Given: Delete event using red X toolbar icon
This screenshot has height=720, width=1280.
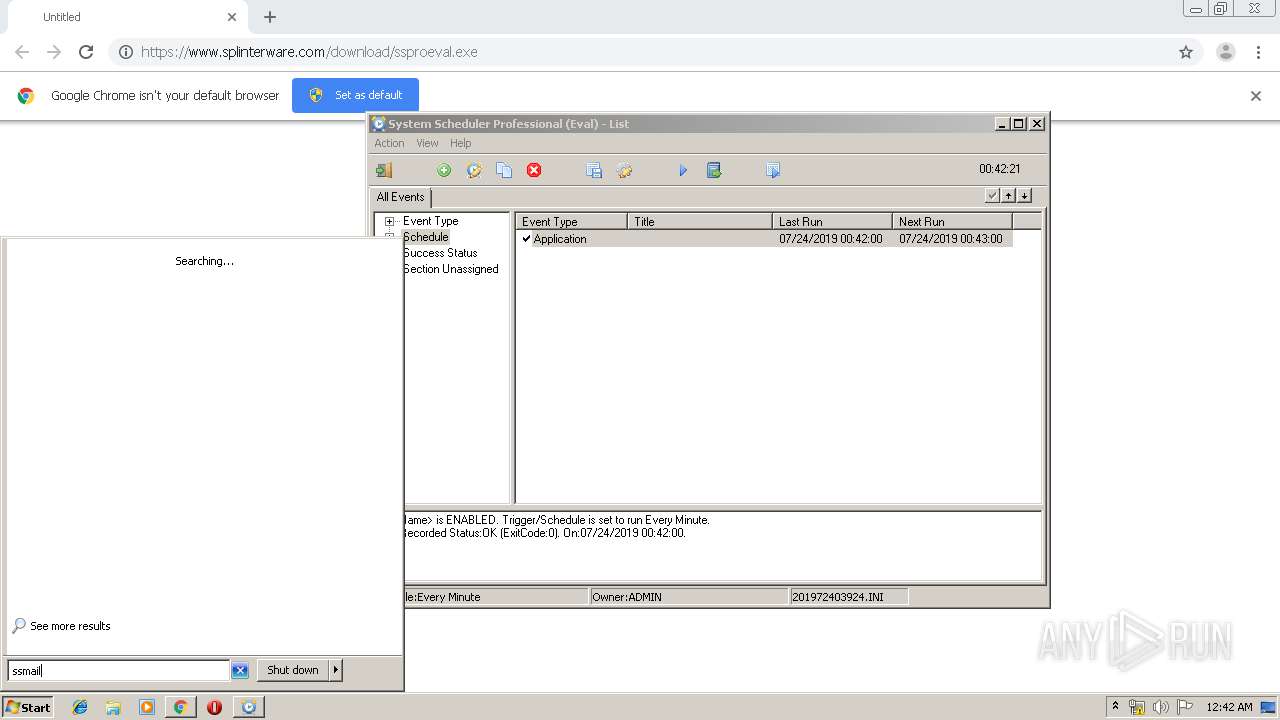Looking at the screenshot, I should click(534, 170).
